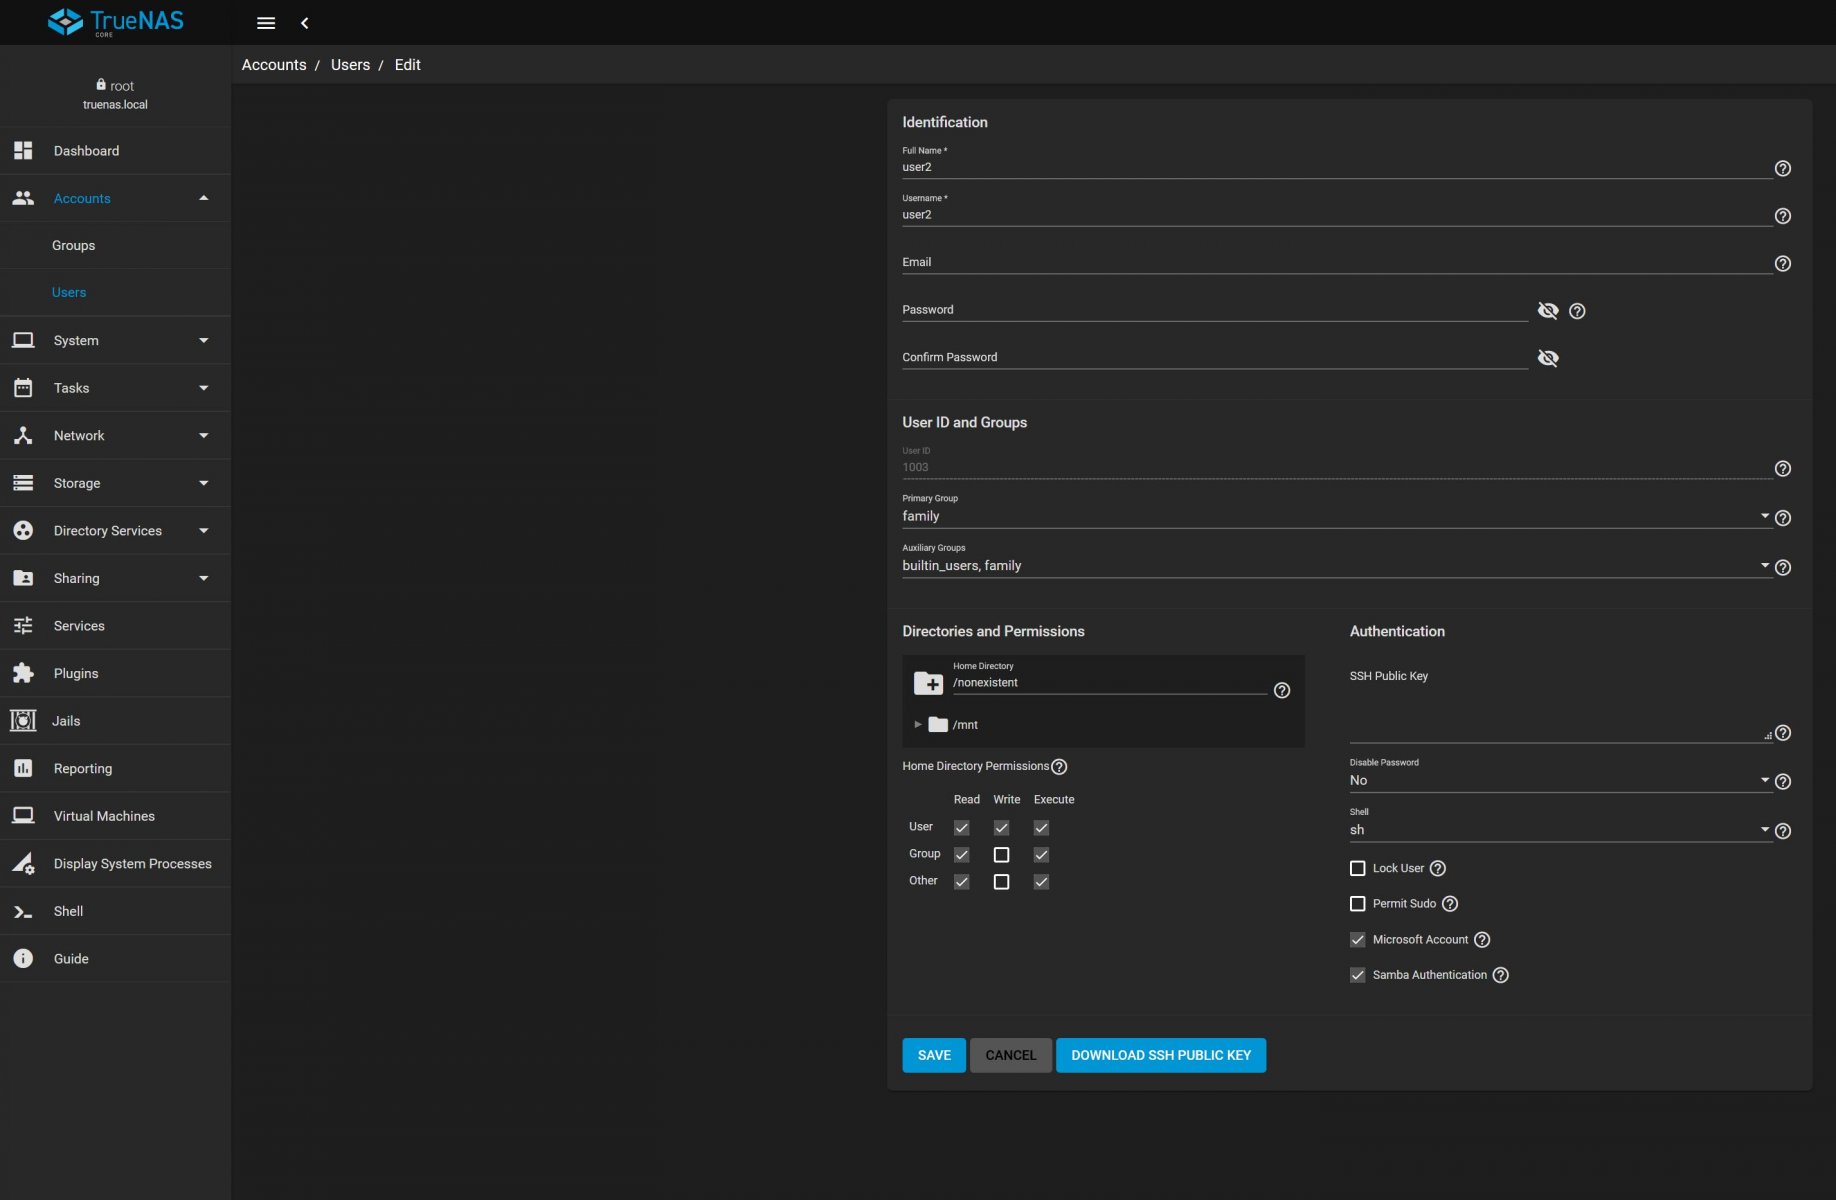Toggle the hamburger sidebar menu icon
Image resolution: width=1836 pixels, height=1200 pixels.
click(x=266, y=23)
